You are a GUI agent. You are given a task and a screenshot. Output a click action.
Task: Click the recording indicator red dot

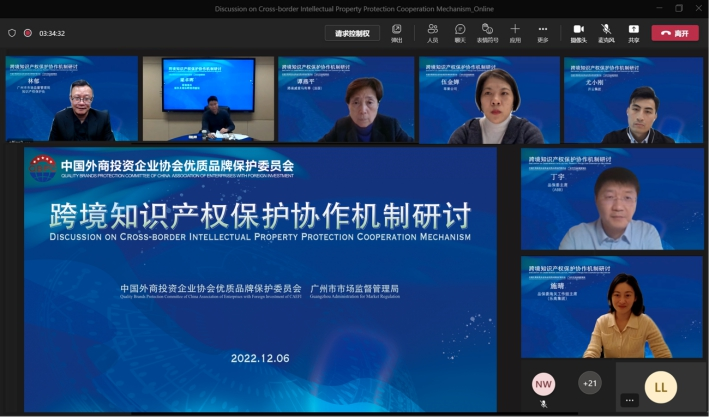tap(28, 33)
